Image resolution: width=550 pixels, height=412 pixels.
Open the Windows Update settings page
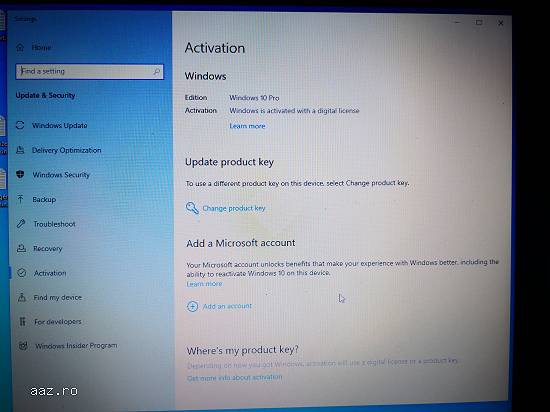click(60, 125)
